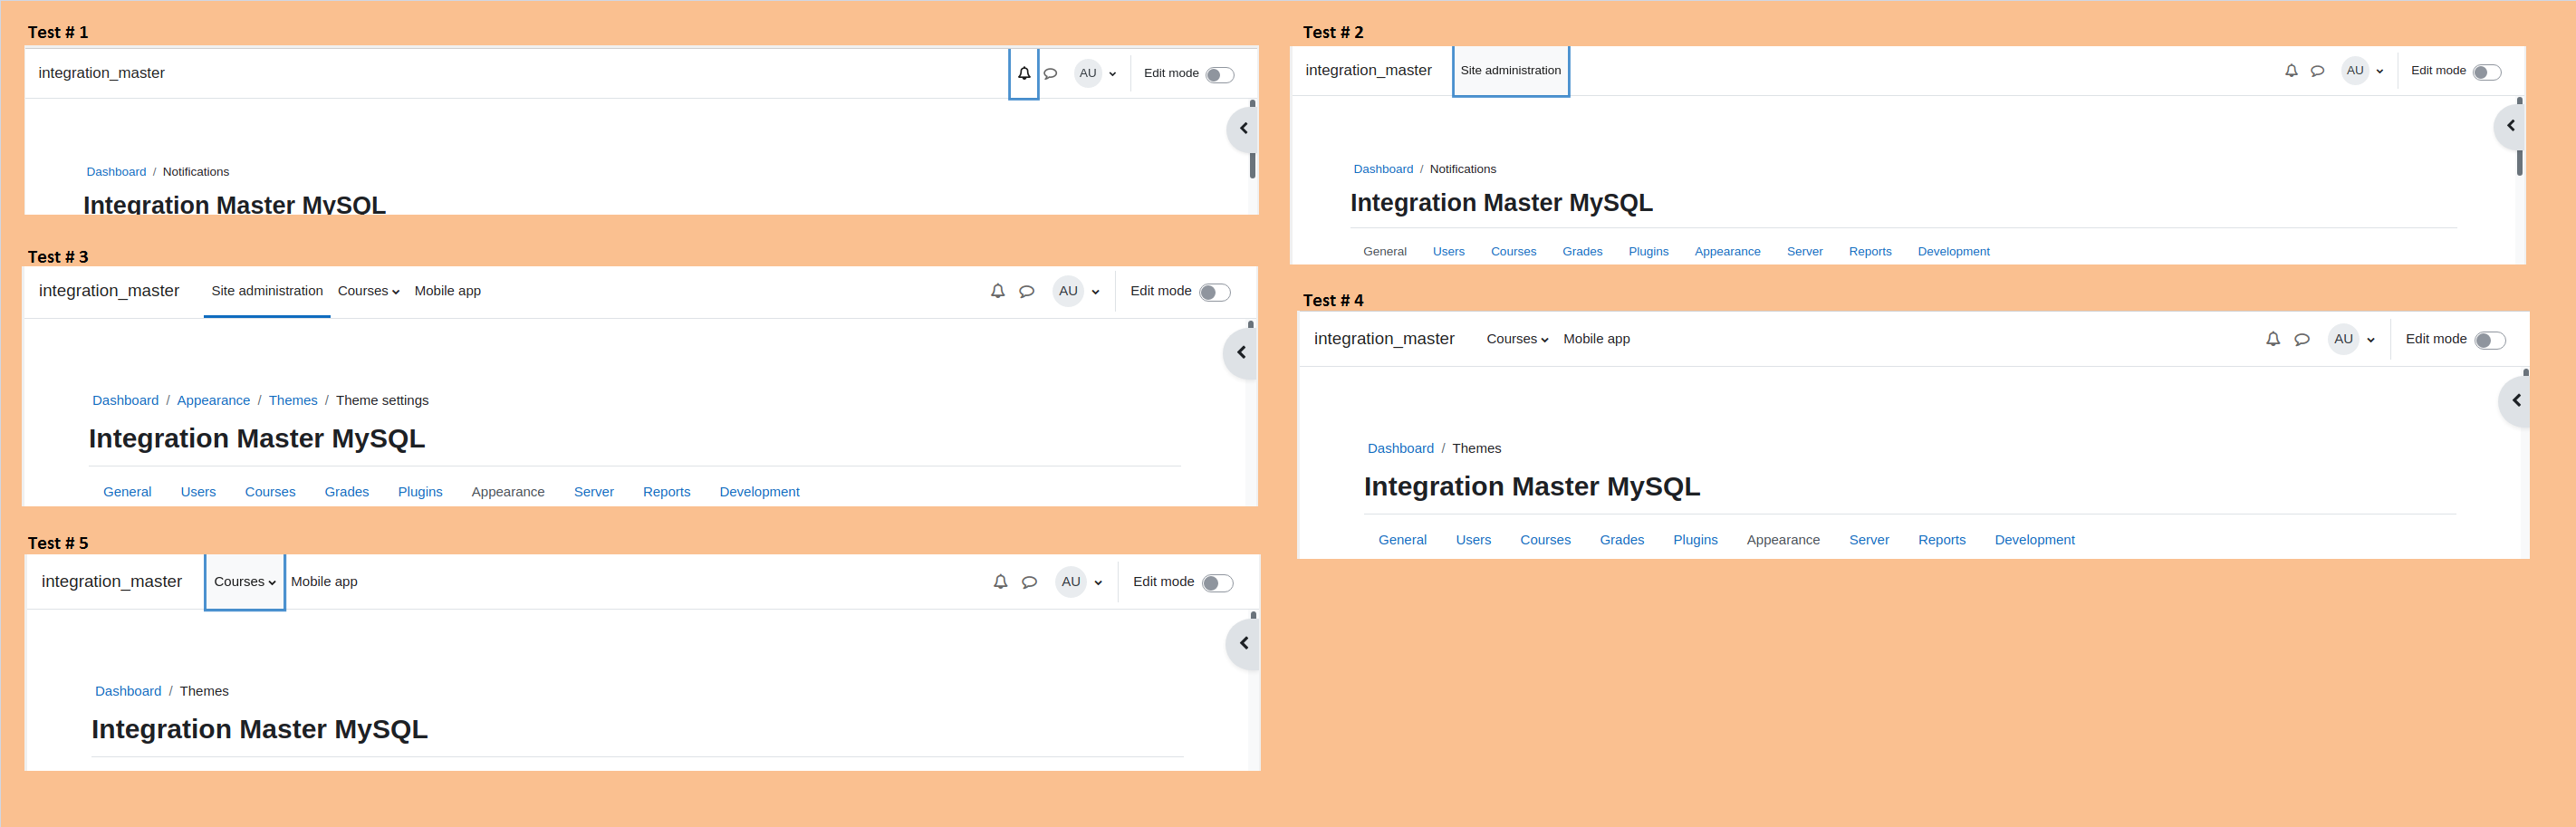The width and height of the screenshot is (2576, 827).
Task: Click Themes breadcrumb link in Test # 3
Action: (x=293, y=401)
